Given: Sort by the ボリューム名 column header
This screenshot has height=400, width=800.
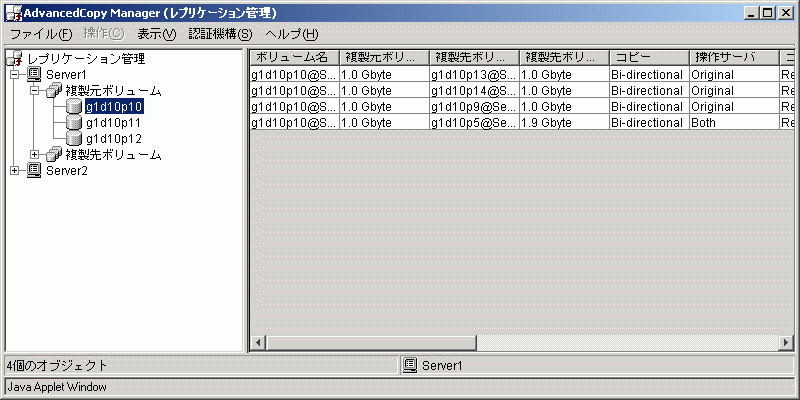Looking at the screenshot, I should point(294,57).
